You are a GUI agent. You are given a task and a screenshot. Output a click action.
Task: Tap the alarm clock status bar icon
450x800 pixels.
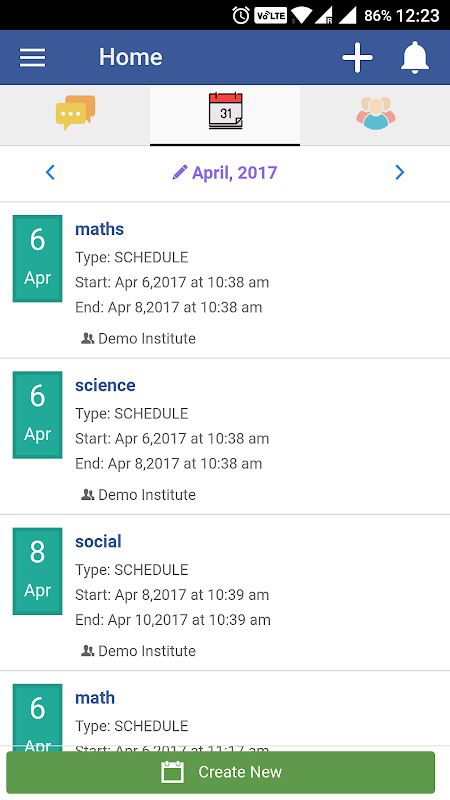[x=241, y=15]
